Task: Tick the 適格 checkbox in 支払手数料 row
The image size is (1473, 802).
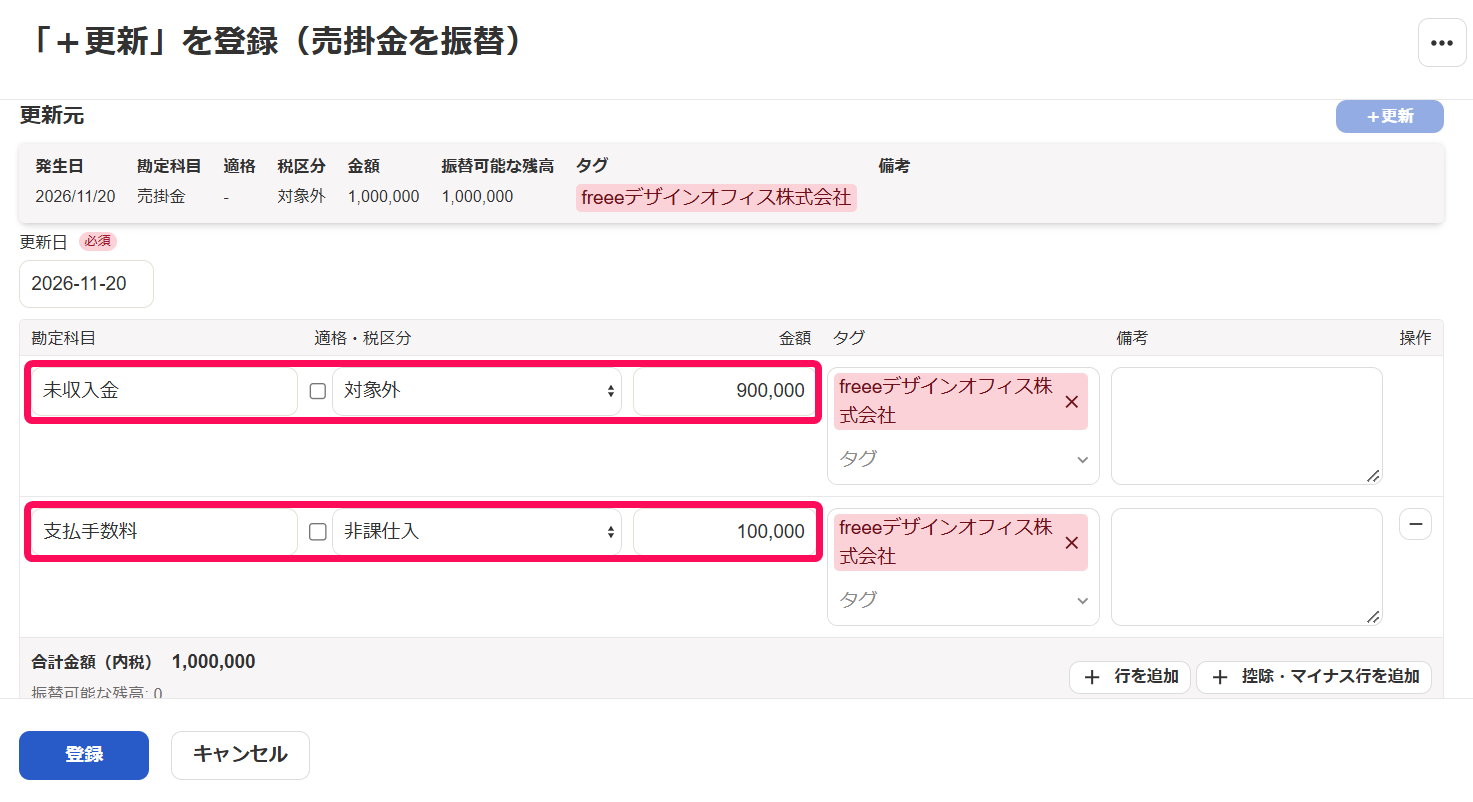Action: 318,532
